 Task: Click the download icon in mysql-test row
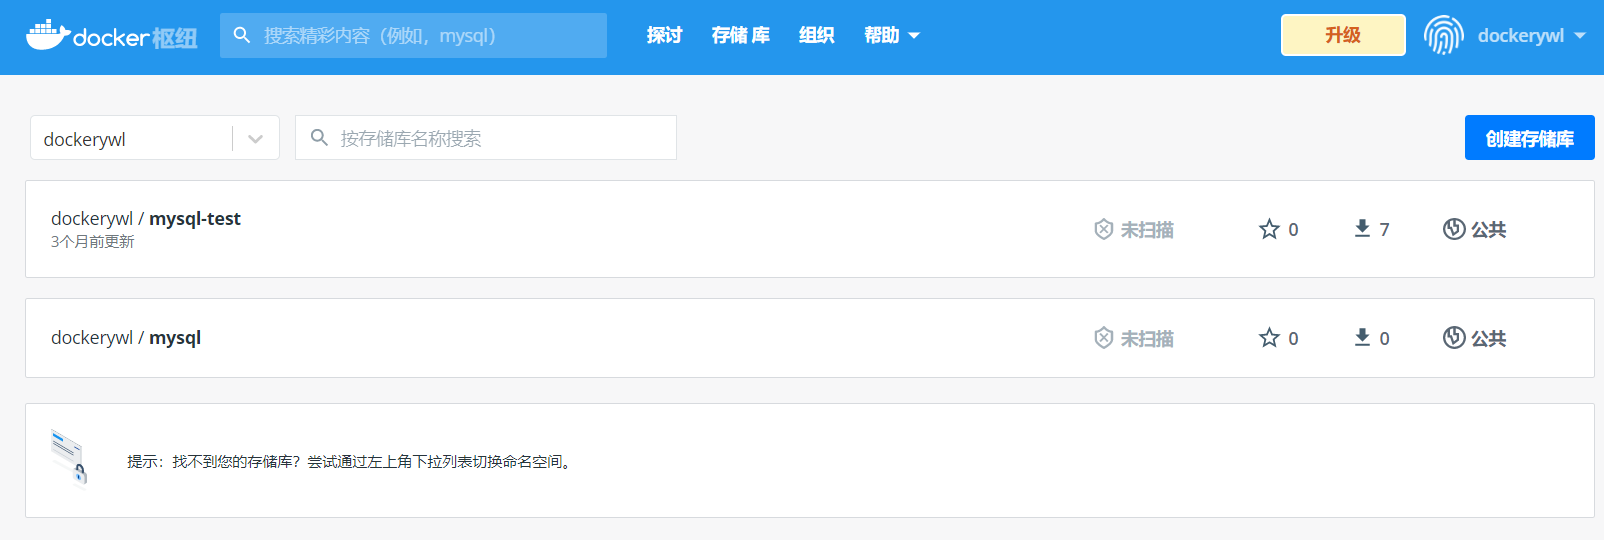point(1362,229)
